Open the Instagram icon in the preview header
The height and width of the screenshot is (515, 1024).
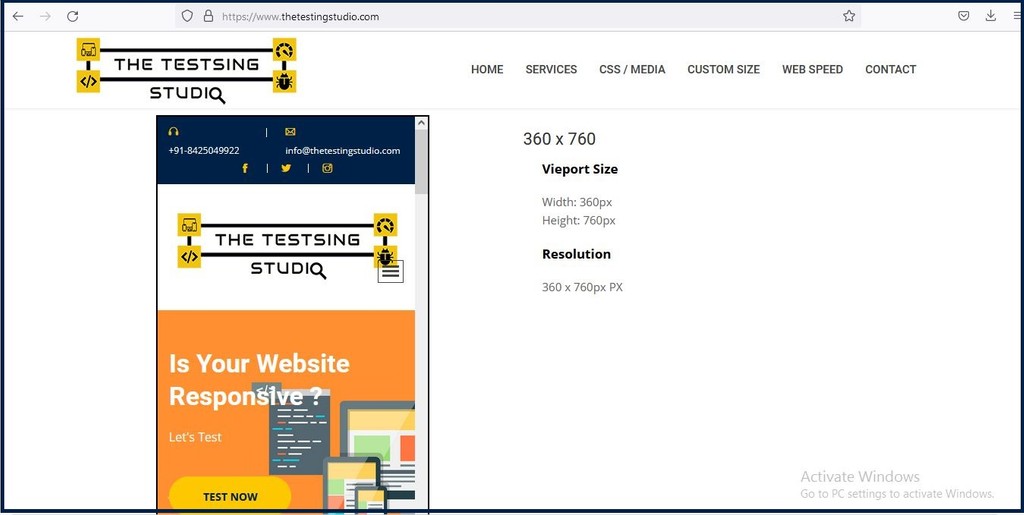[x=327, y=168]
